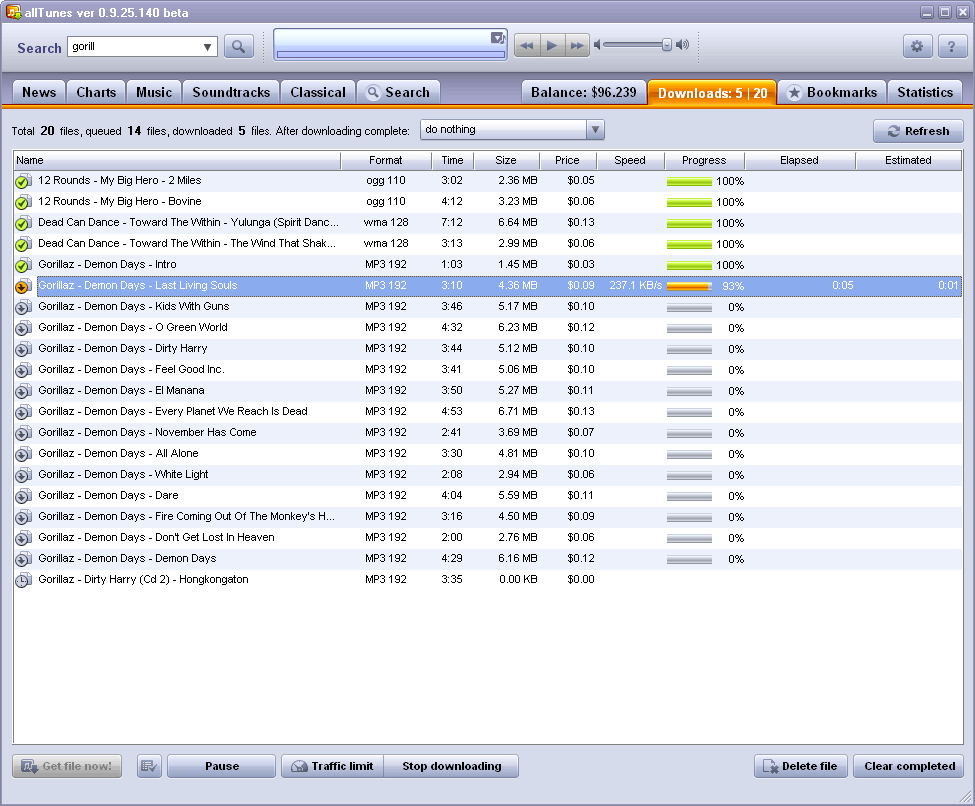Click the player display menu icon

(498, 38)
